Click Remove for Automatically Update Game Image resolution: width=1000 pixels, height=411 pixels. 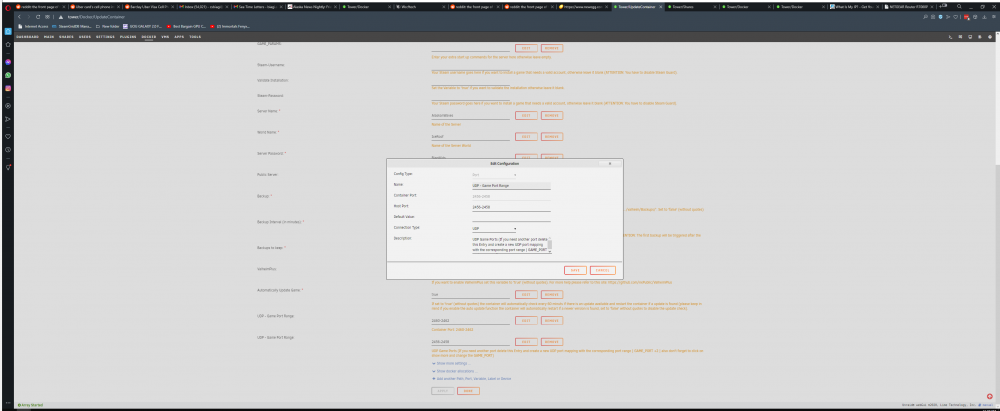552,295
